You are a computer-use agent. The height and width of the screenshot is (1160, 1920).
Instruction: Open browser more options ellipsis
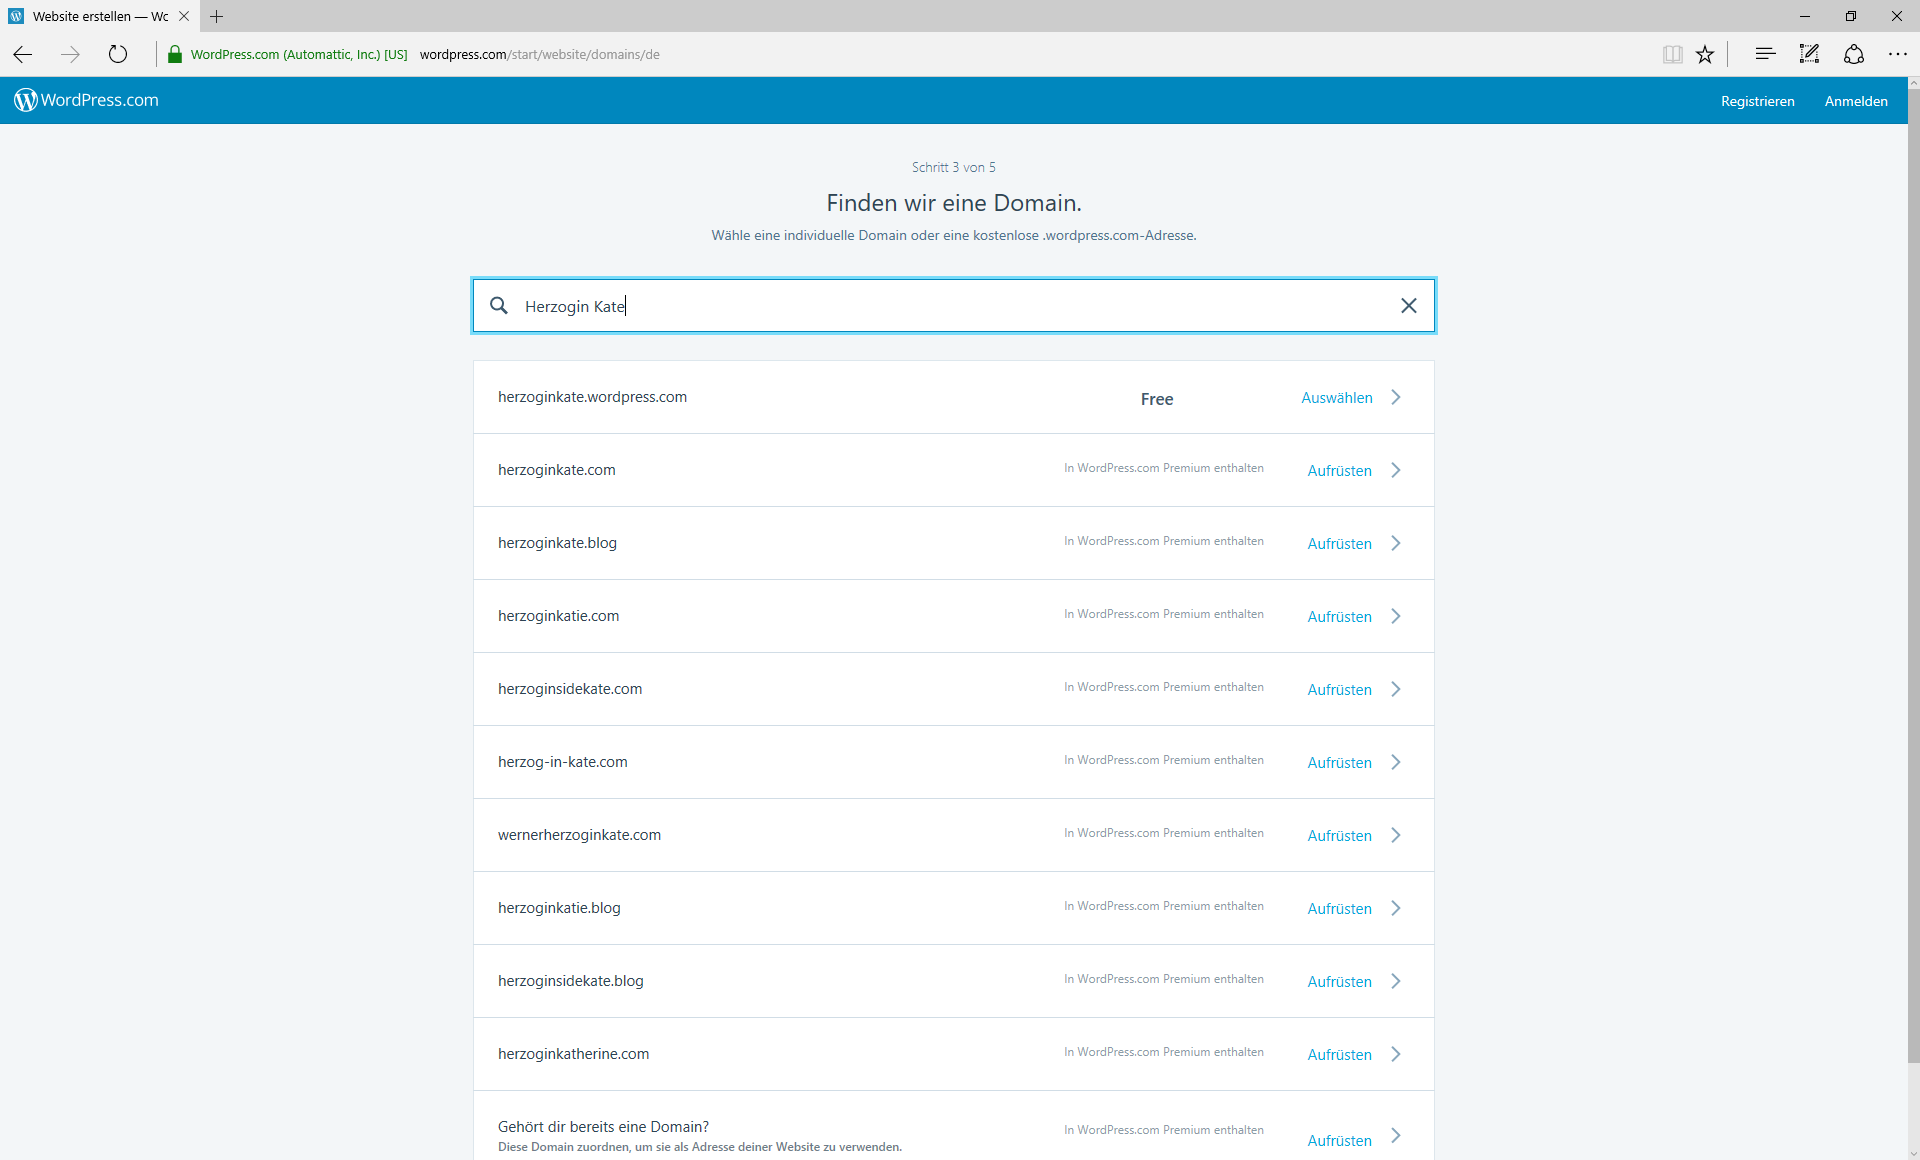(1898, 54)
